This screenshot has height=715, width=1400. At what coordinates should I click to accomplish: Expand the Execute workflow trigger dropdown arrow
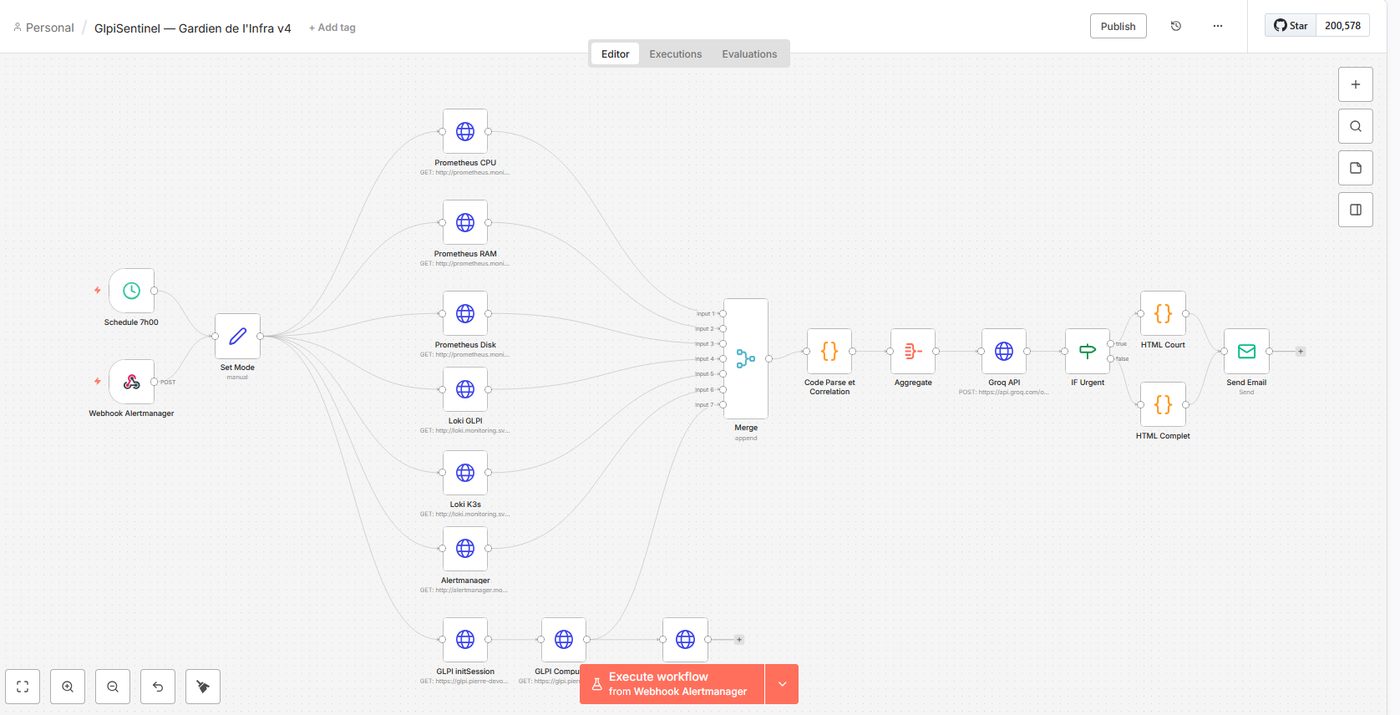tap(782, 684)
